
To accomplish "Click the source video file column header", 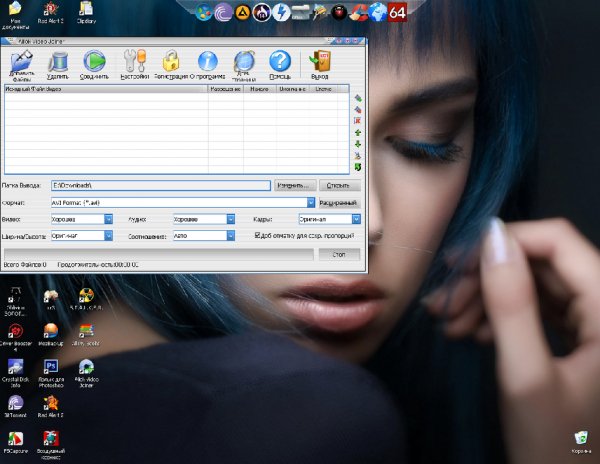I will 106,89.
